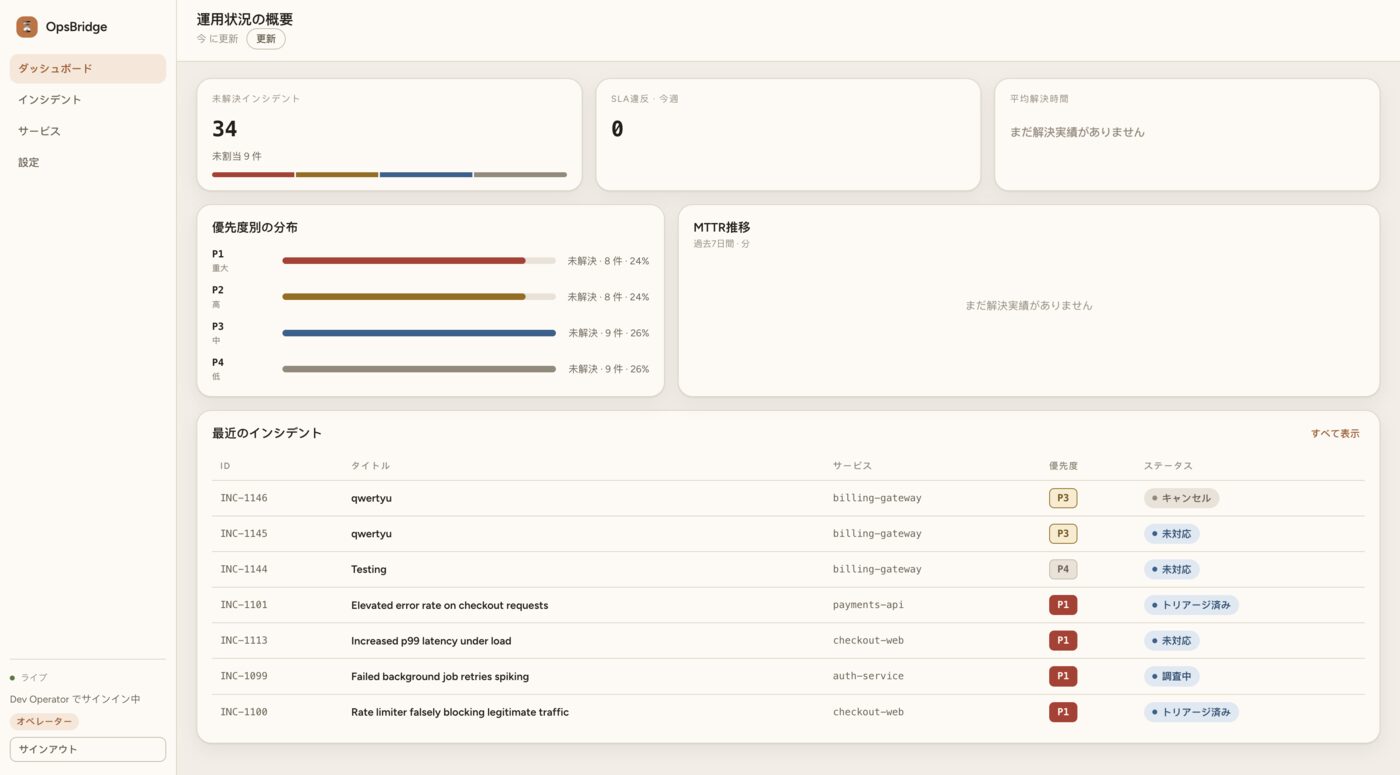This screenshot has height=775, width=1400.
Task: Click the auth-service service cell
Action: pos(868,676)
